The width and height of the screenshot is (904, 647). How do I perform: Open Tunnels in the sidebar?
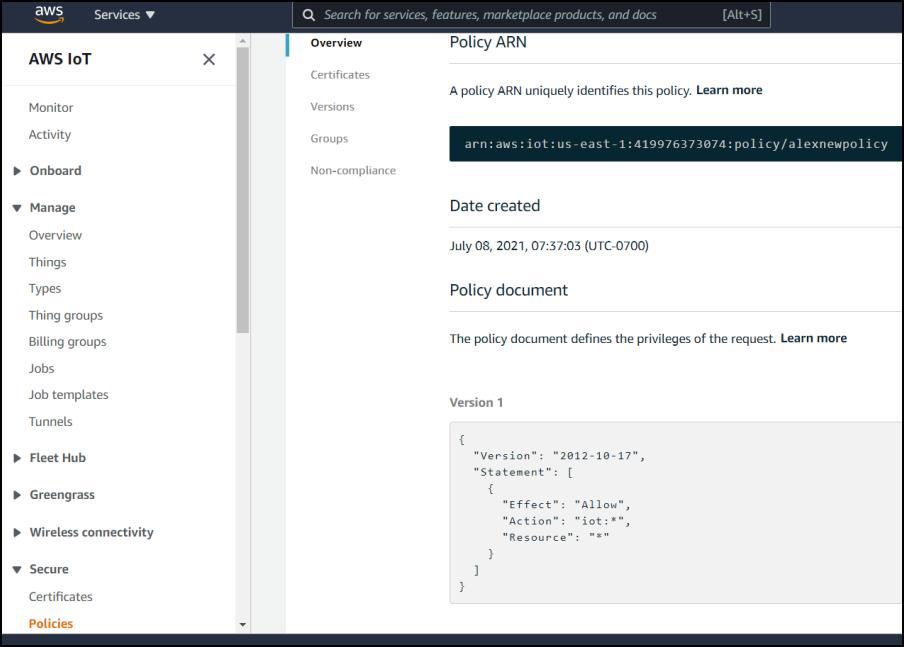click(51, 422)
